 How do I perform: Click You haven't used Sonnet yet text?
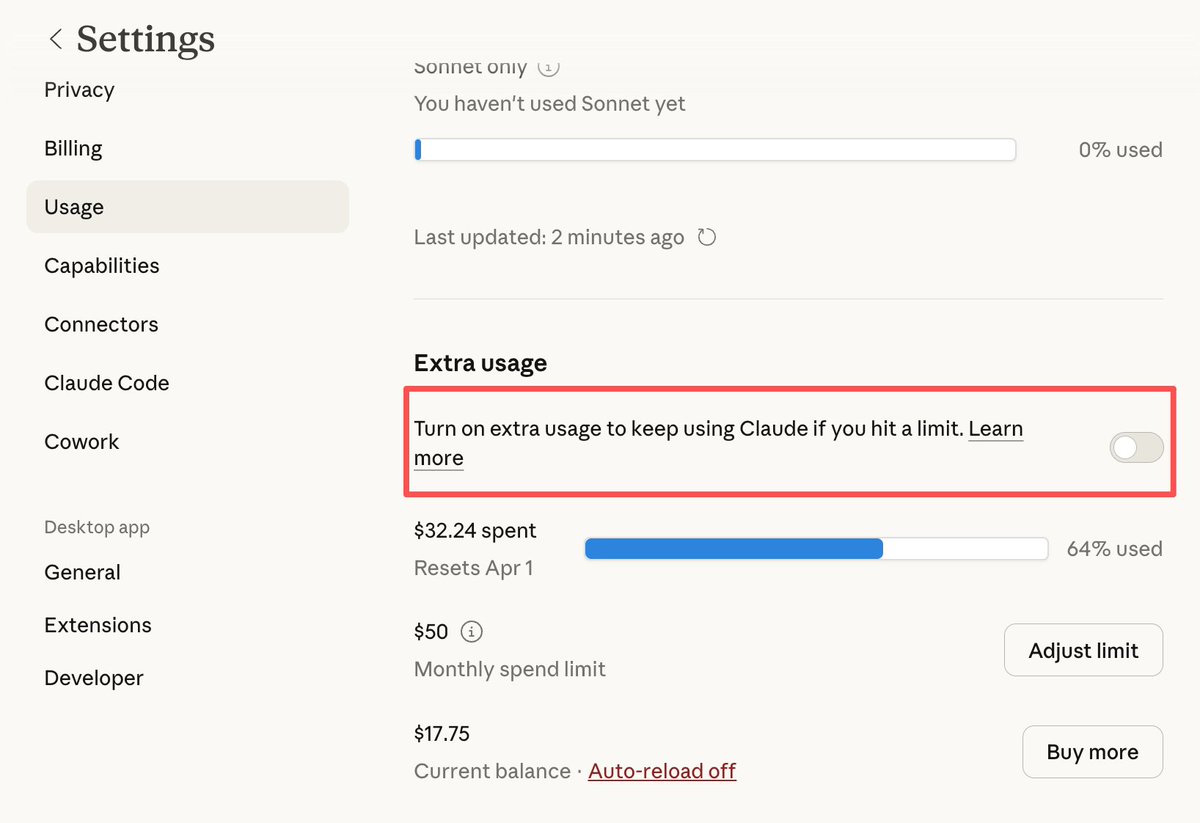tap(550, 104)
